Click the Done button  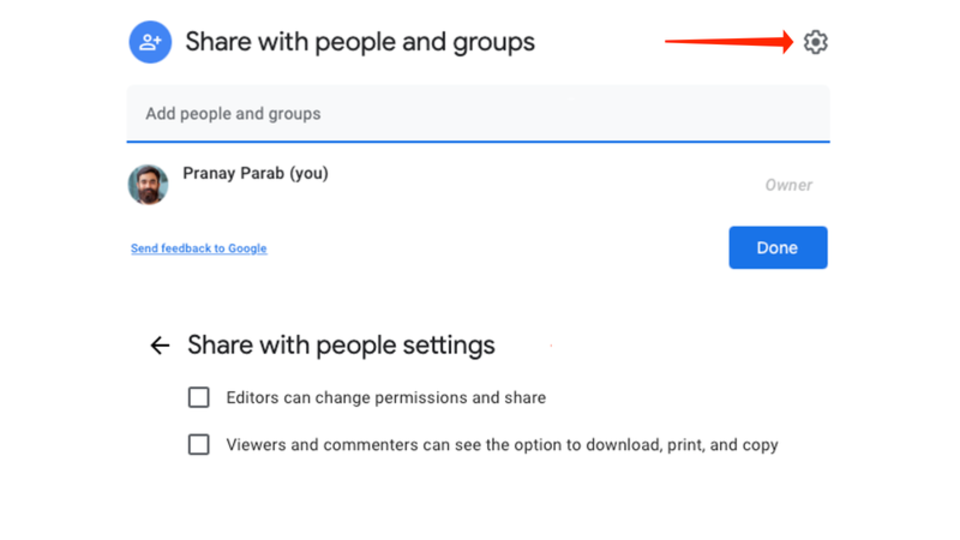pyautogui.click(x=778, y=247)
